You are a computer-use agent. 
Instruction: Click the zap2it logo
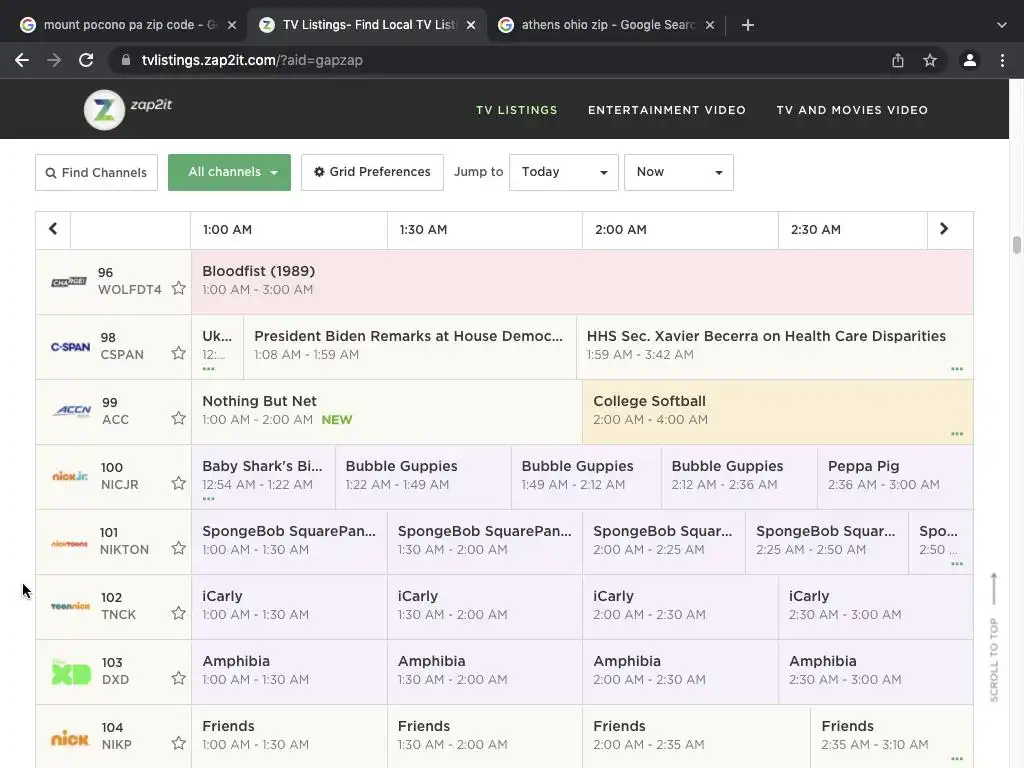[128, 109]
